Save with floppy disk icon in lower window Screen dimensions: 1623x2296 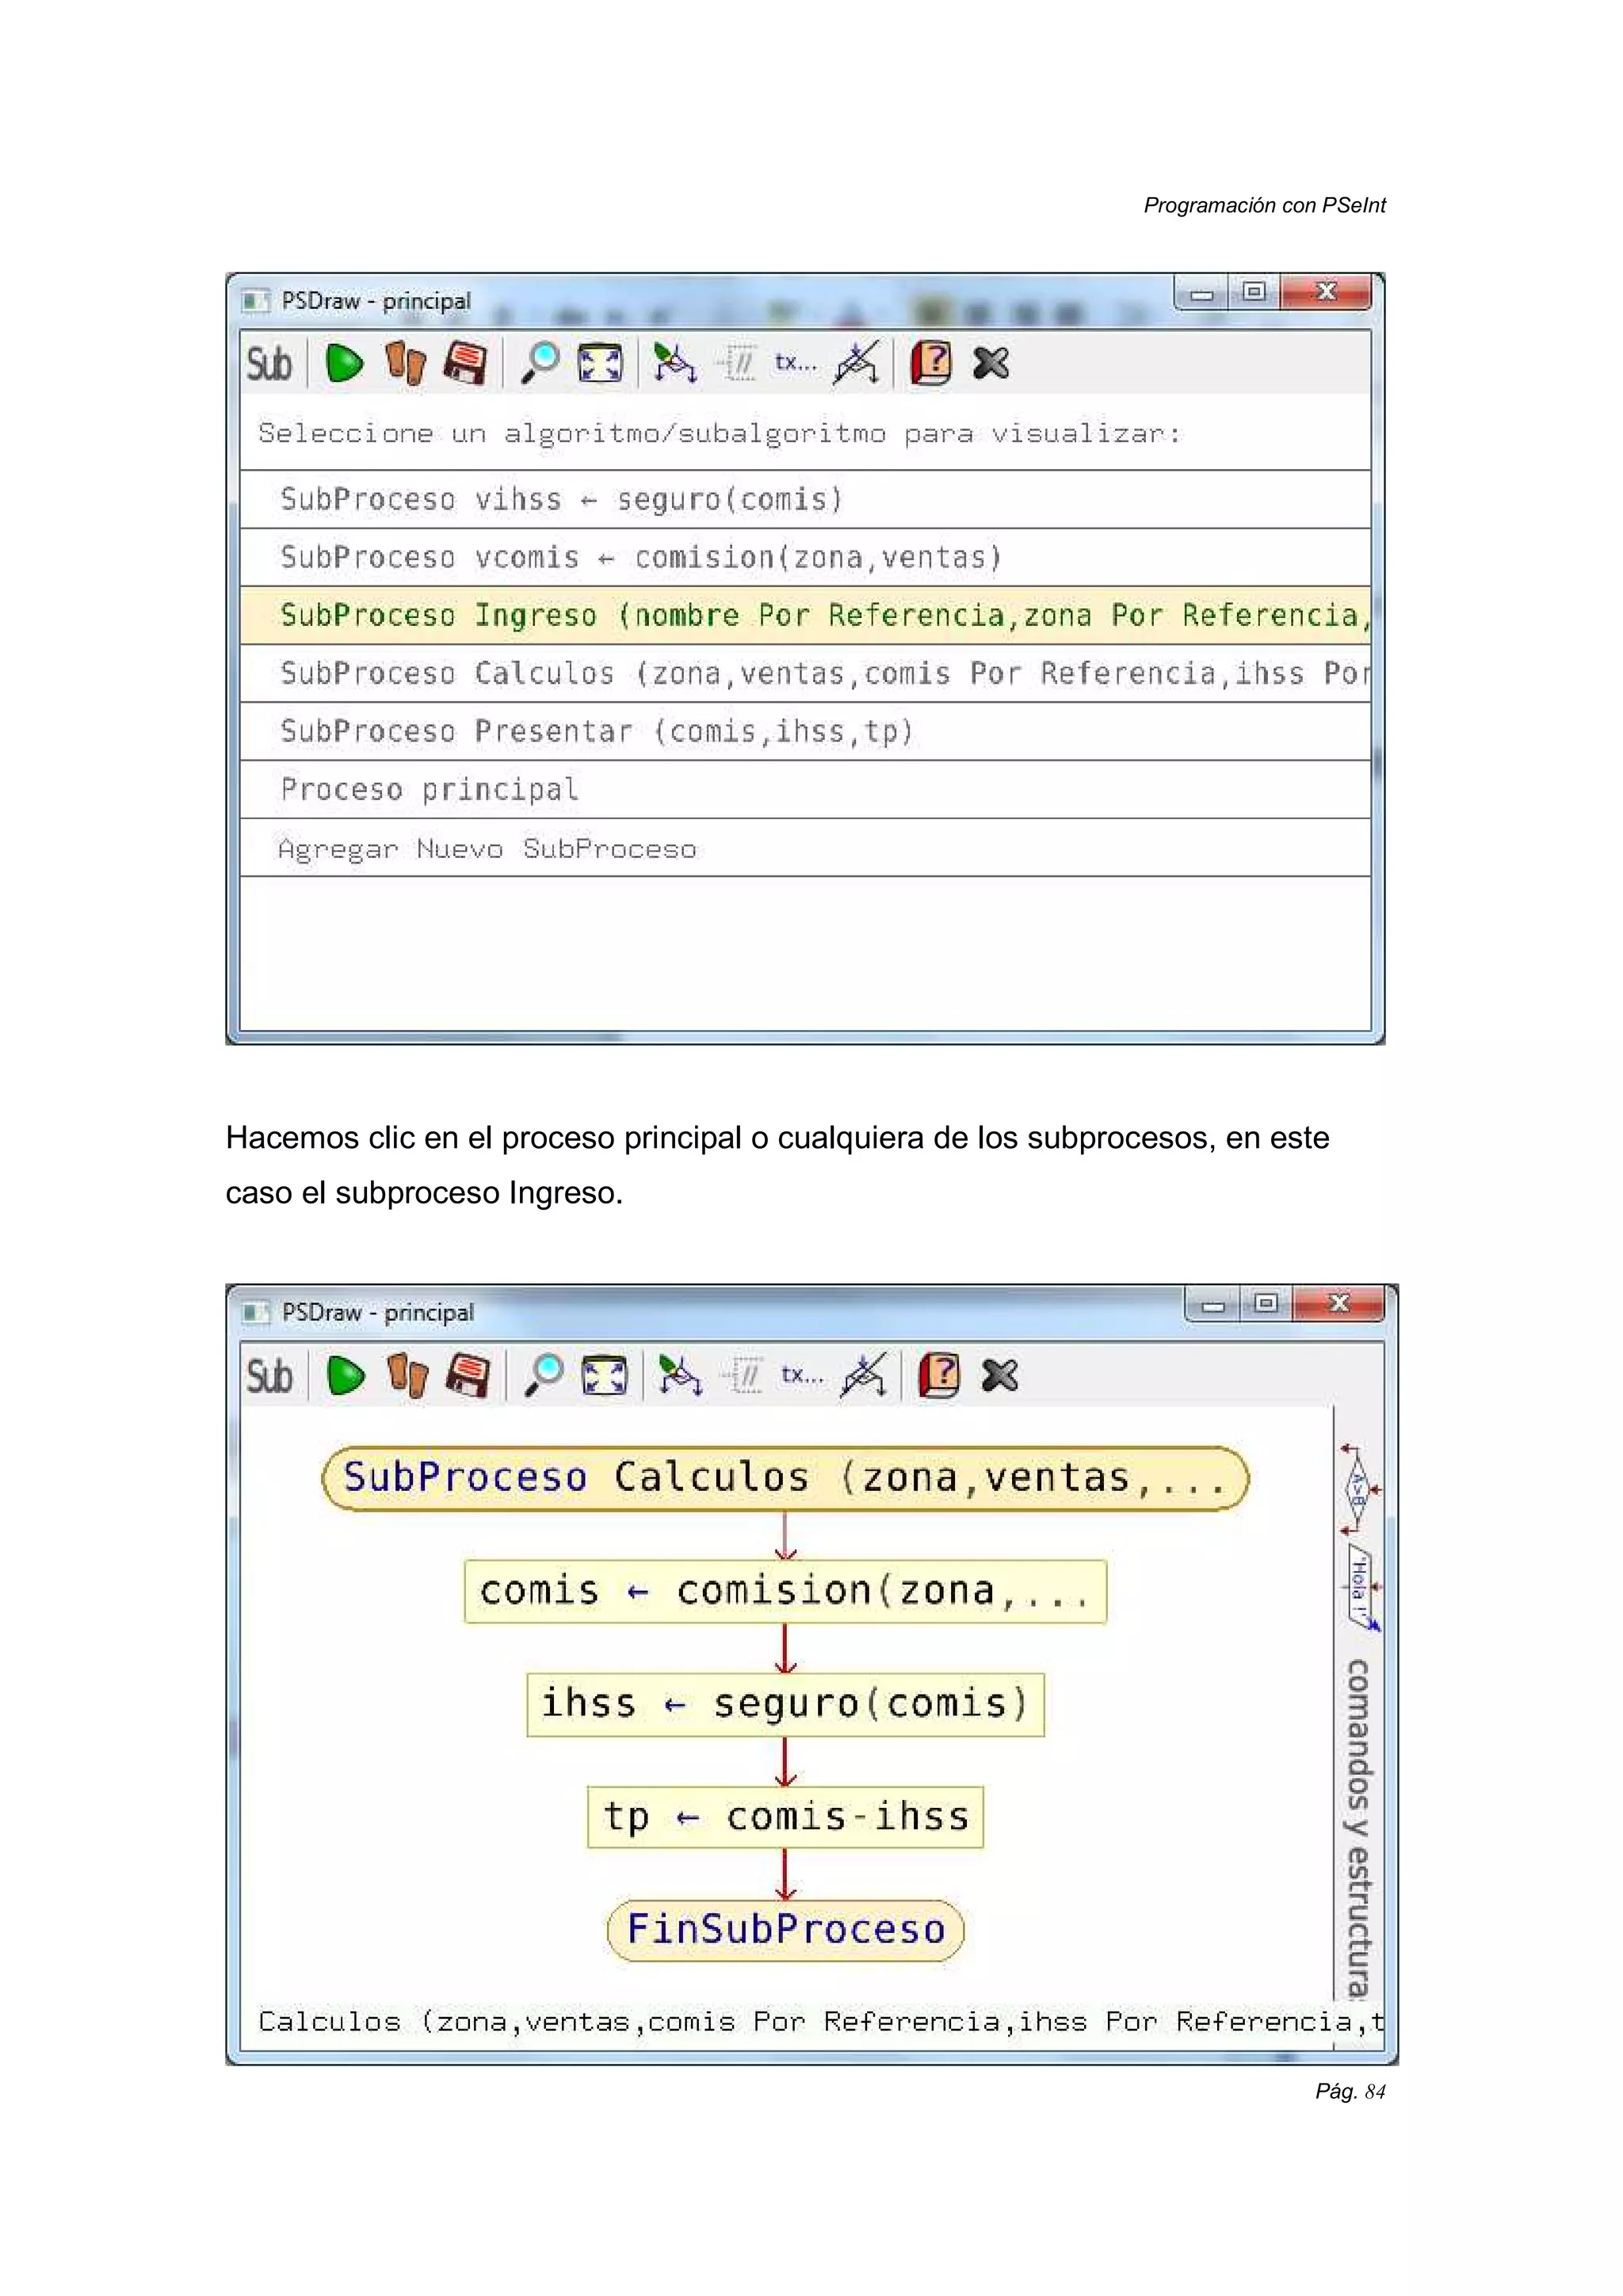(x=468, y=1376)
